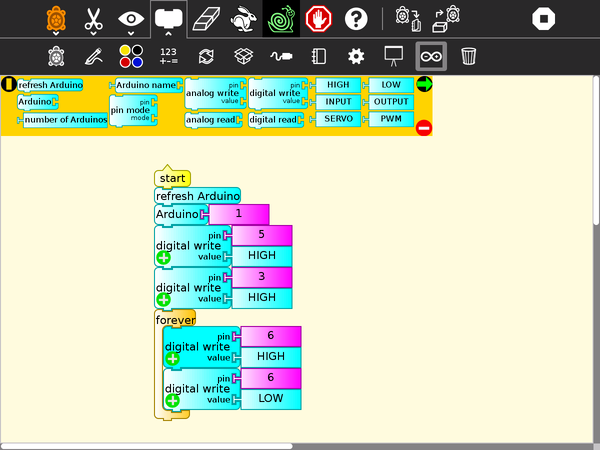The width and height of the screenshot is (600, 450).
Task: Open the pen palette pencil icon
Action: click(x=94, y=56)
